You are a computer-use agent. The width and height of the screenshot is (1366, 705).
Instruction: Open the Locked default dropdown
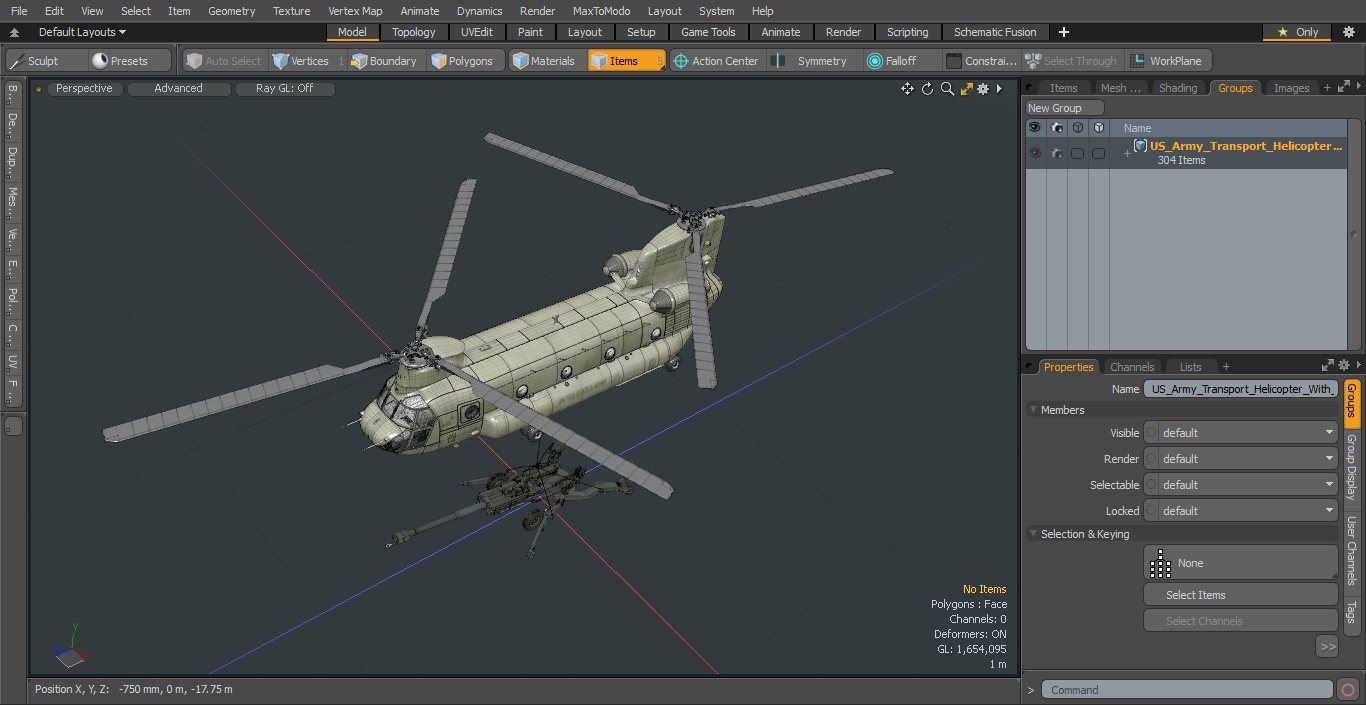[x=1248, y=511]
